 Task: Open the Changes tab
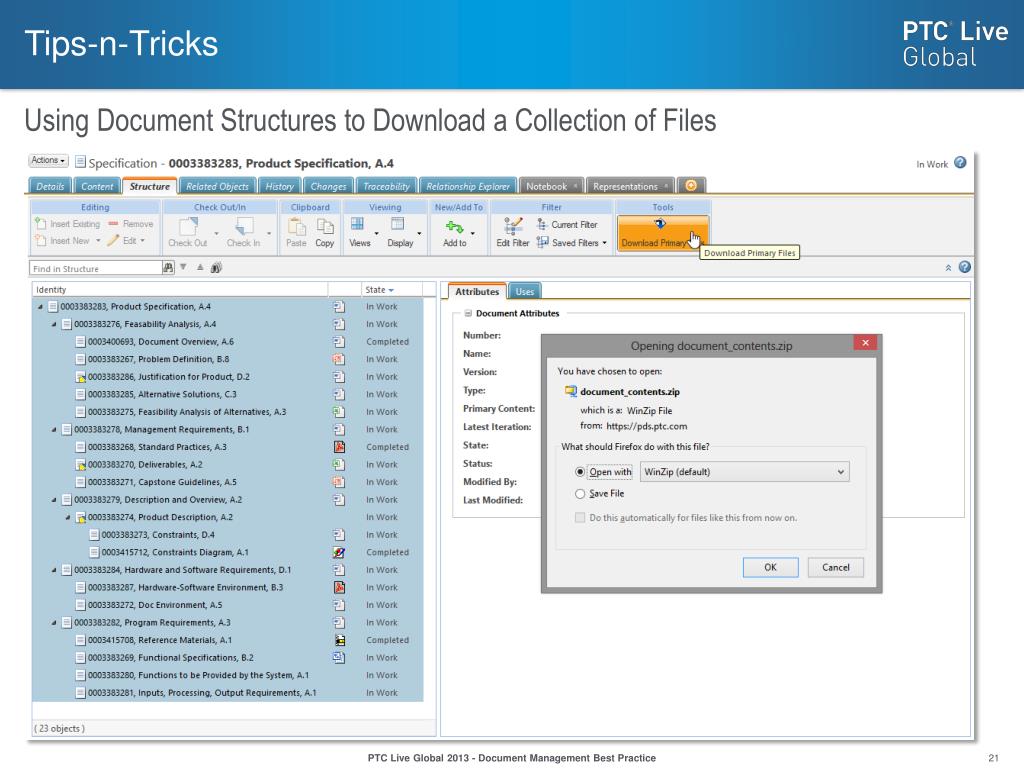coord(328,186)
